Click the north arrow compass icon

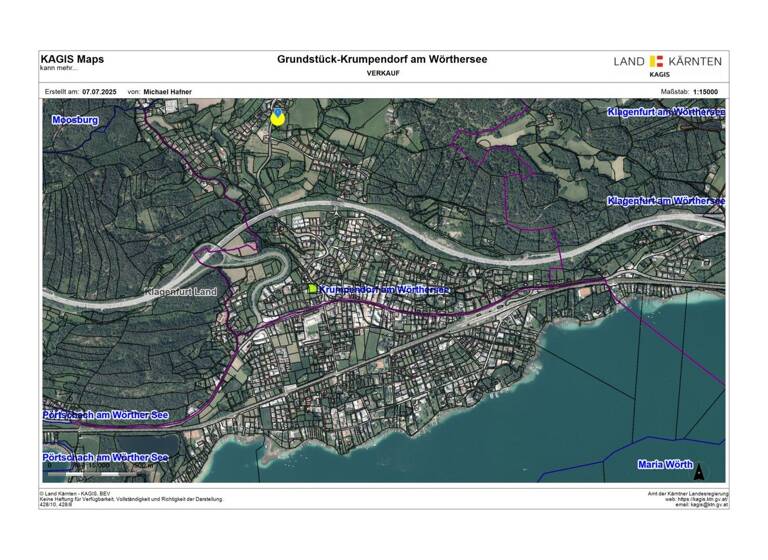click(x=699, y=472)
